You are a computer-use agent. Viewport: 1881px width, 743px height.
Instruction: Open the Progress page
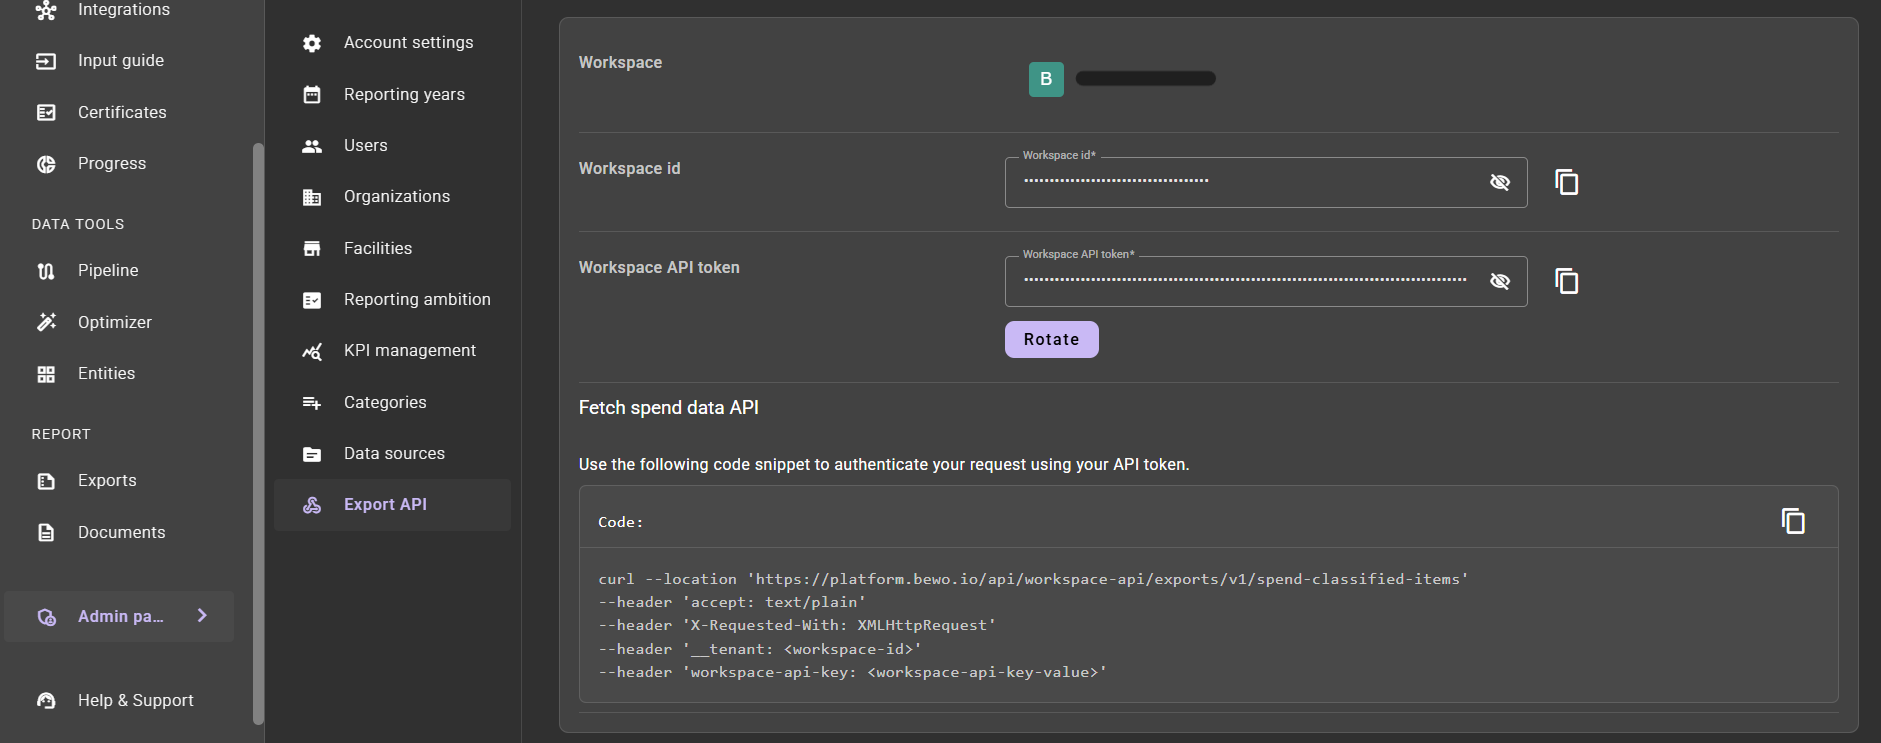click(x=112, y=164)
